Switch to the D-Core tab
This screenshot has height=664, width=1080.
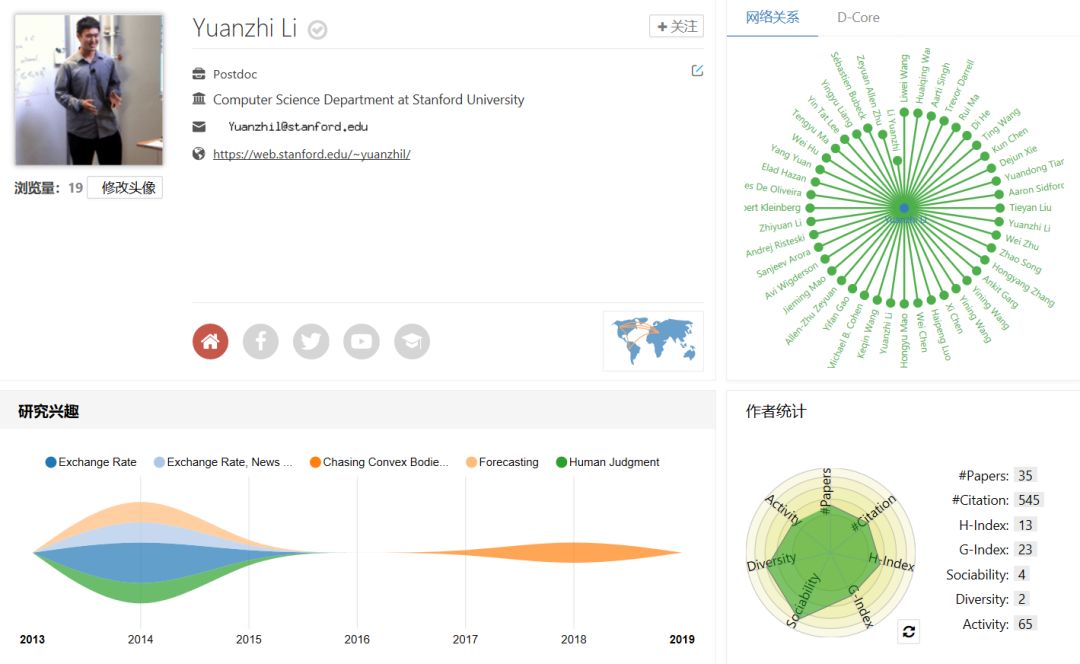click(x=858, y=17)
